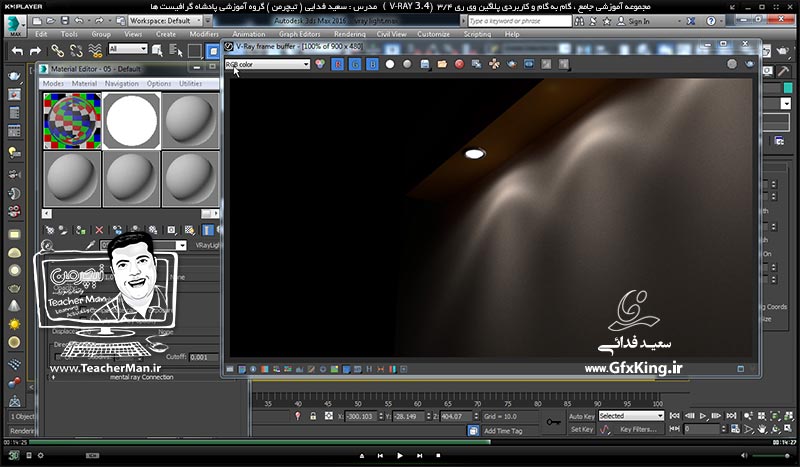Click Add Time Tag
This screenshot has height=467, width=800.
503,431
